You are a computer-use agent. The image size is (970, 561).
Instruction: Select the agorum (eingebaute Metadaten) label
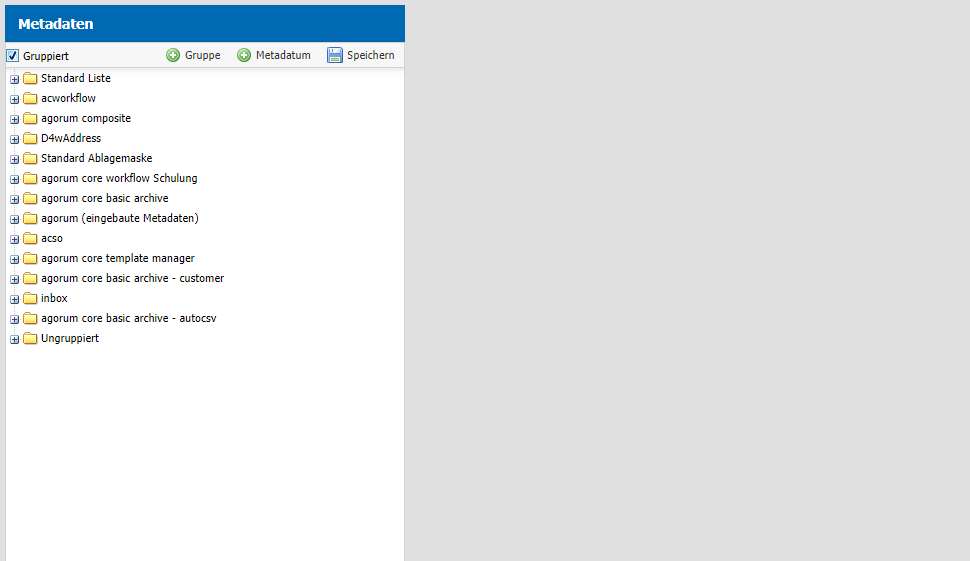click(x=120, y=218)
